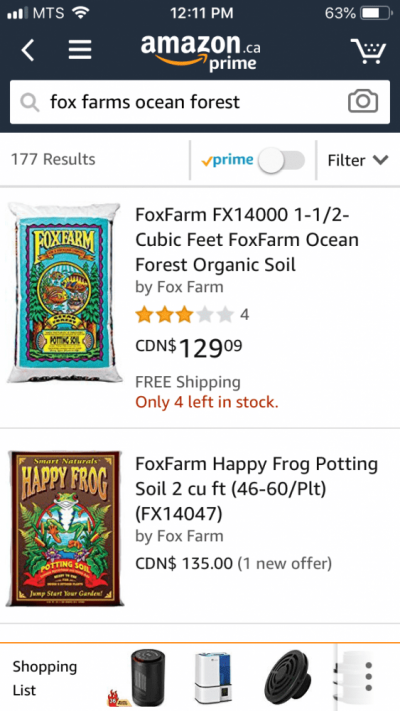
Task: Go to Amazon.ca prime home logo
Action: pyautogui.click(x=200, y=52)
